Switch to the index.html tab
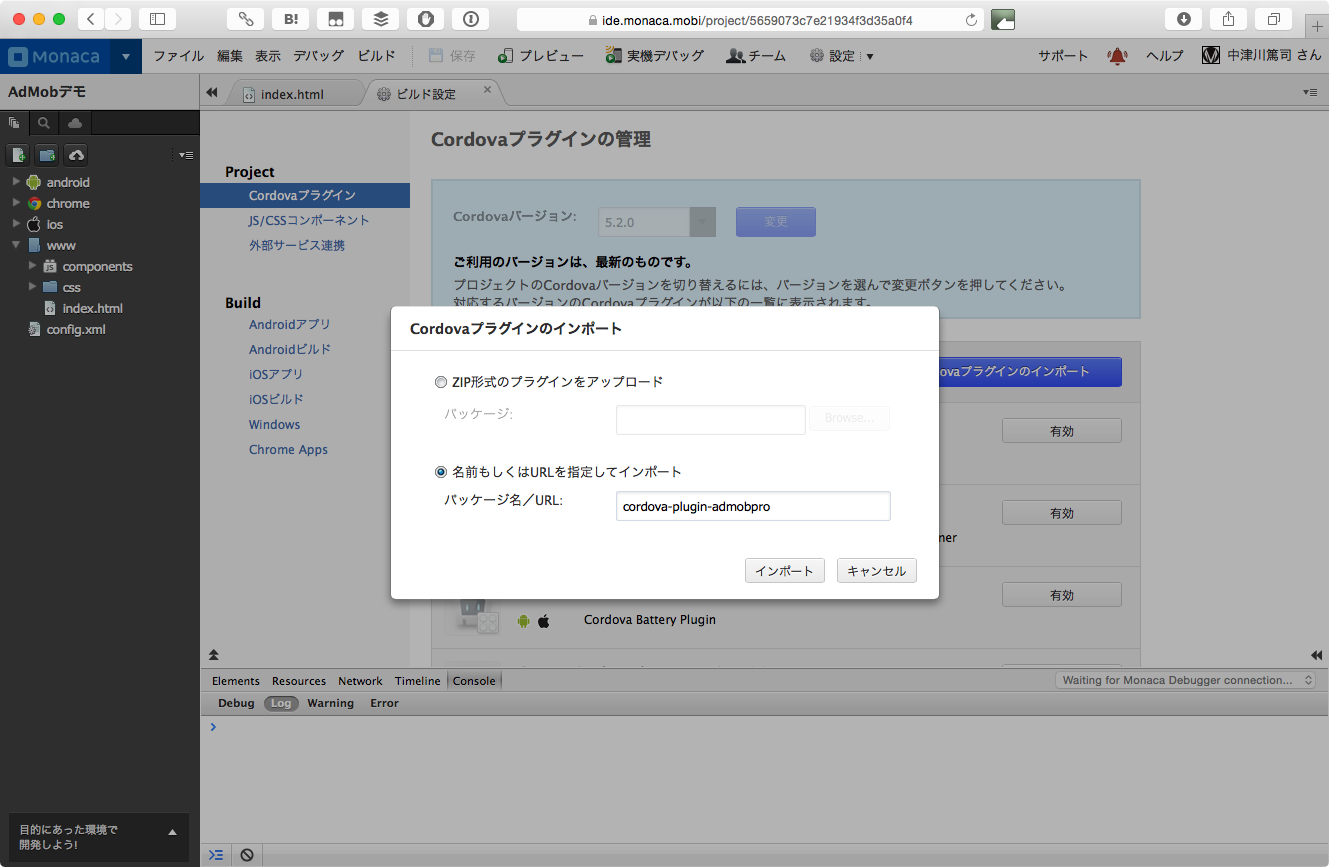Viewport: 1329px width, 867px height. click(291, 94)
